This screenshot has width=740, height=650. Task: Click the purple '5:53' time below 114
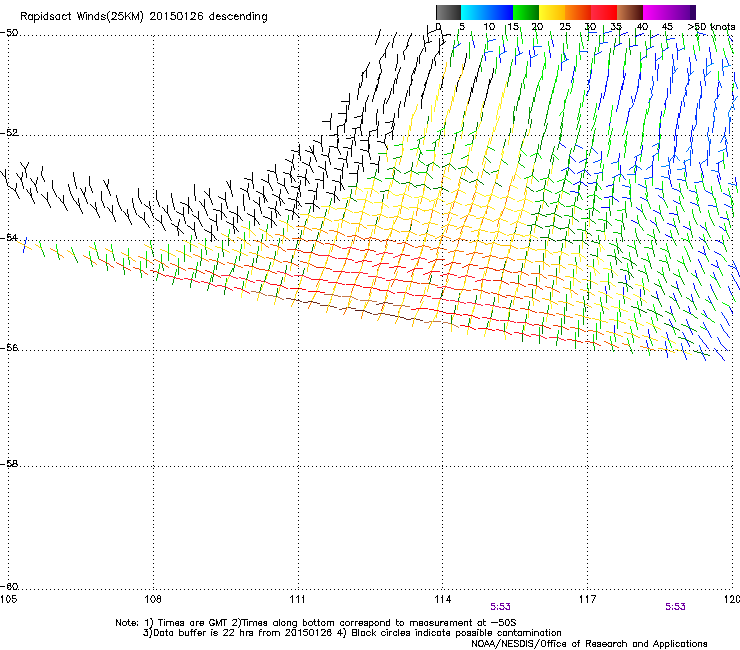point(500,607)
